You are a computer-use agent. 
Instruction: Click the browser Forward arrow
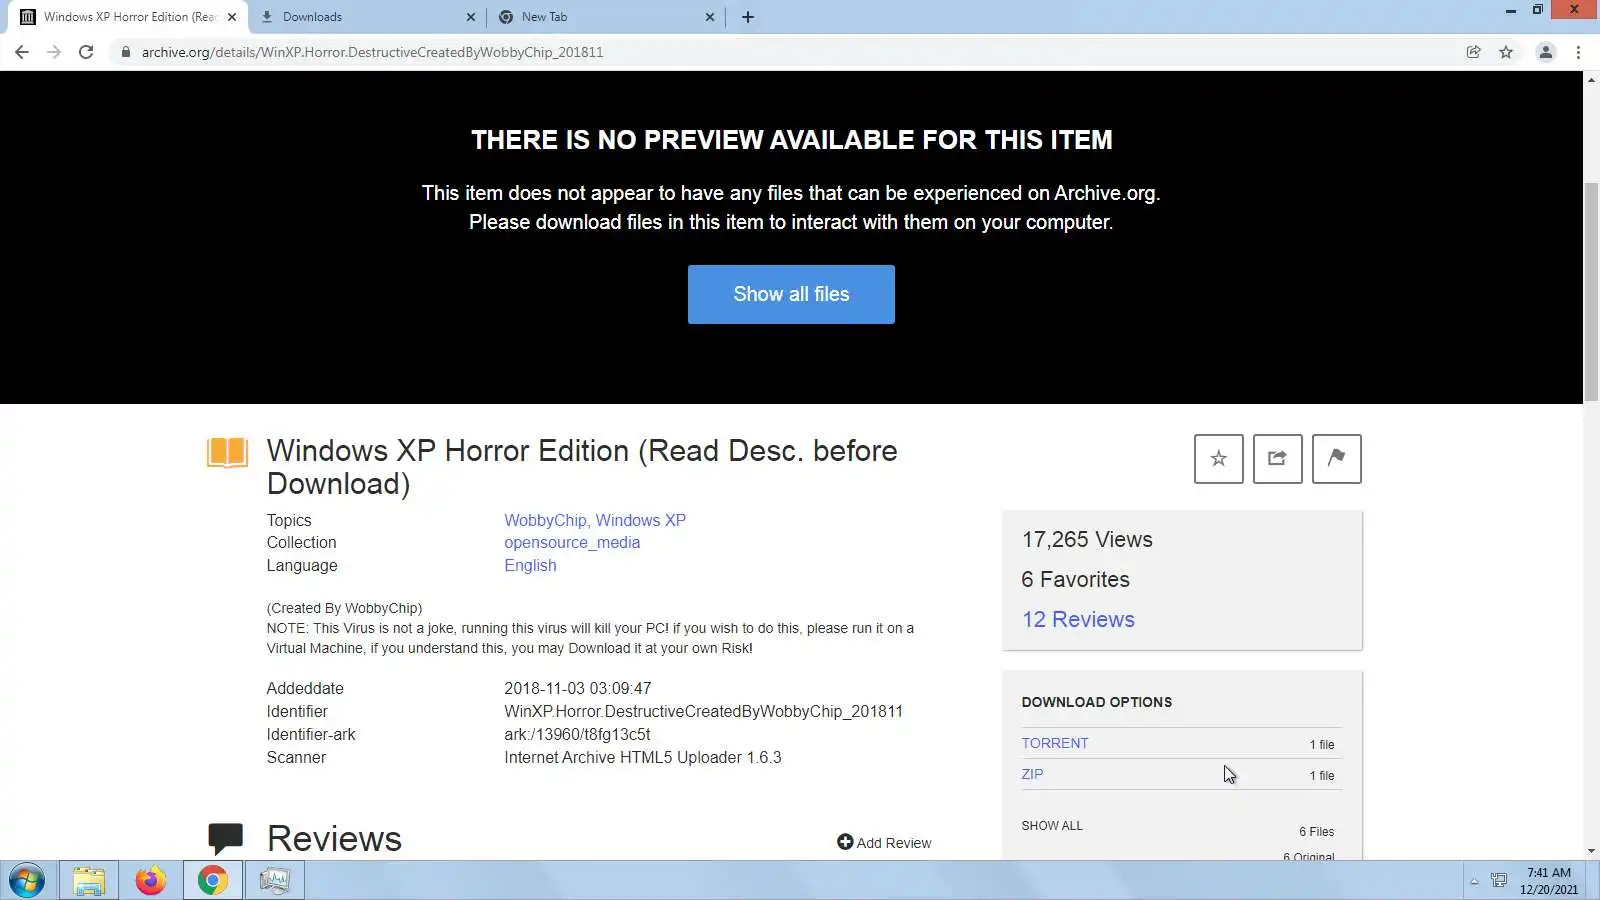[x=54, y=52]
